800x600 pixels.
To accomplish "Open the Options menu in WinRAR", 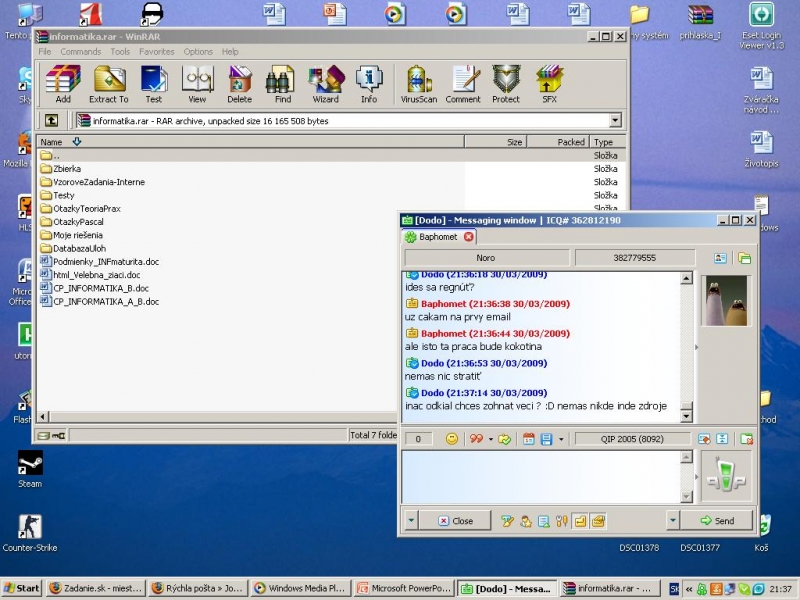I will 198,52.
